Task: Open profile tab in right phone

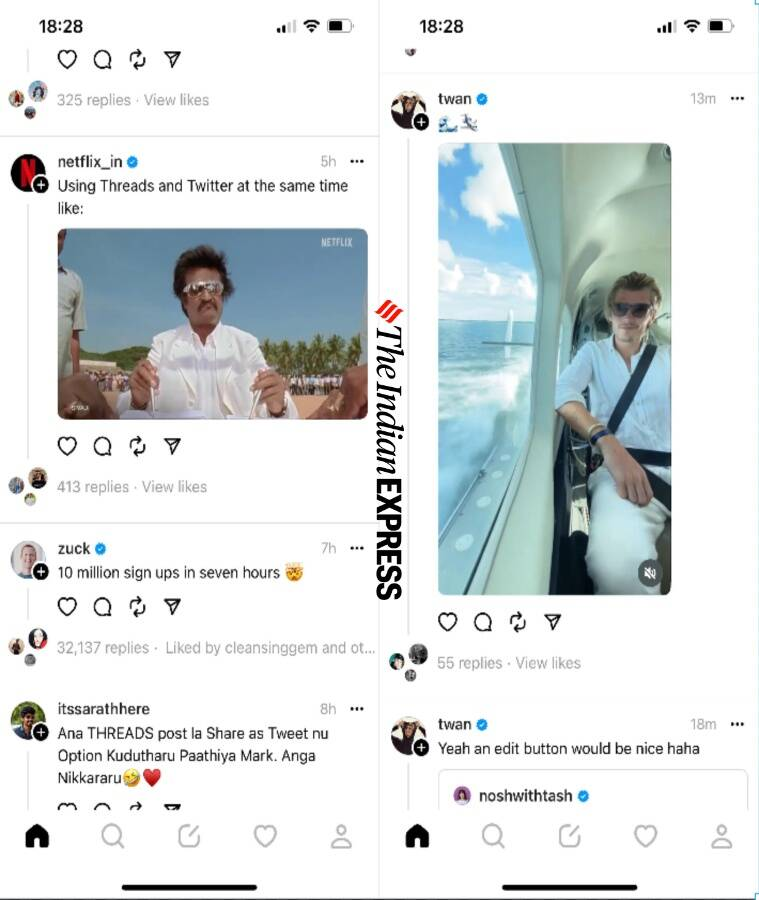Action: 722,836
